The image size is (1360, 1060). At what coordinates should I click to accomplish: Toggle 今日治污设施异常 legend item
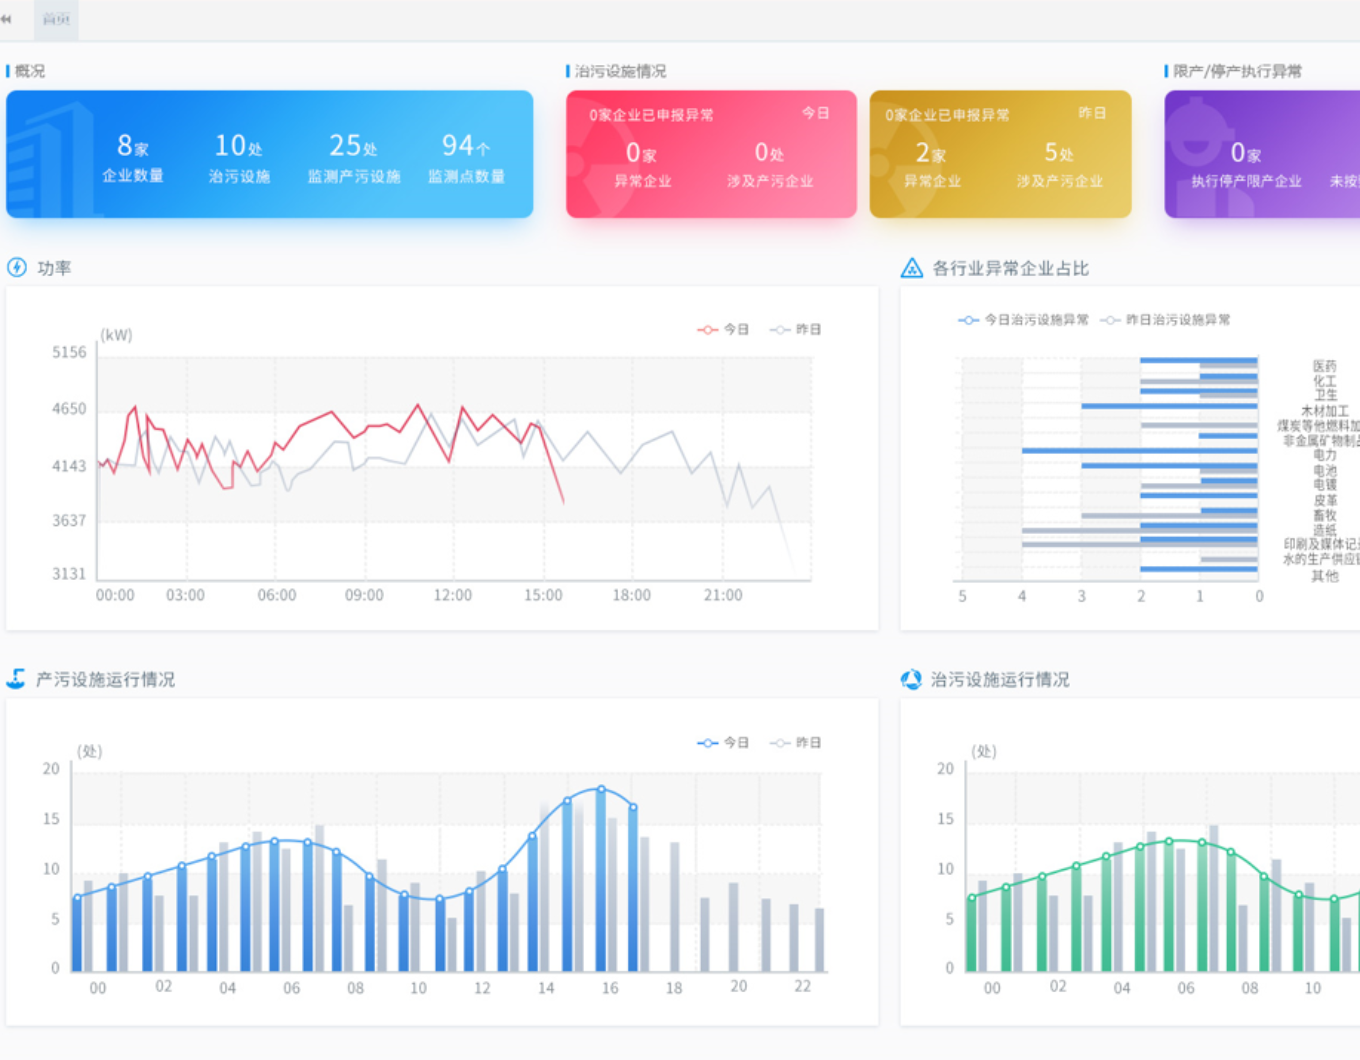point(1023,320)
